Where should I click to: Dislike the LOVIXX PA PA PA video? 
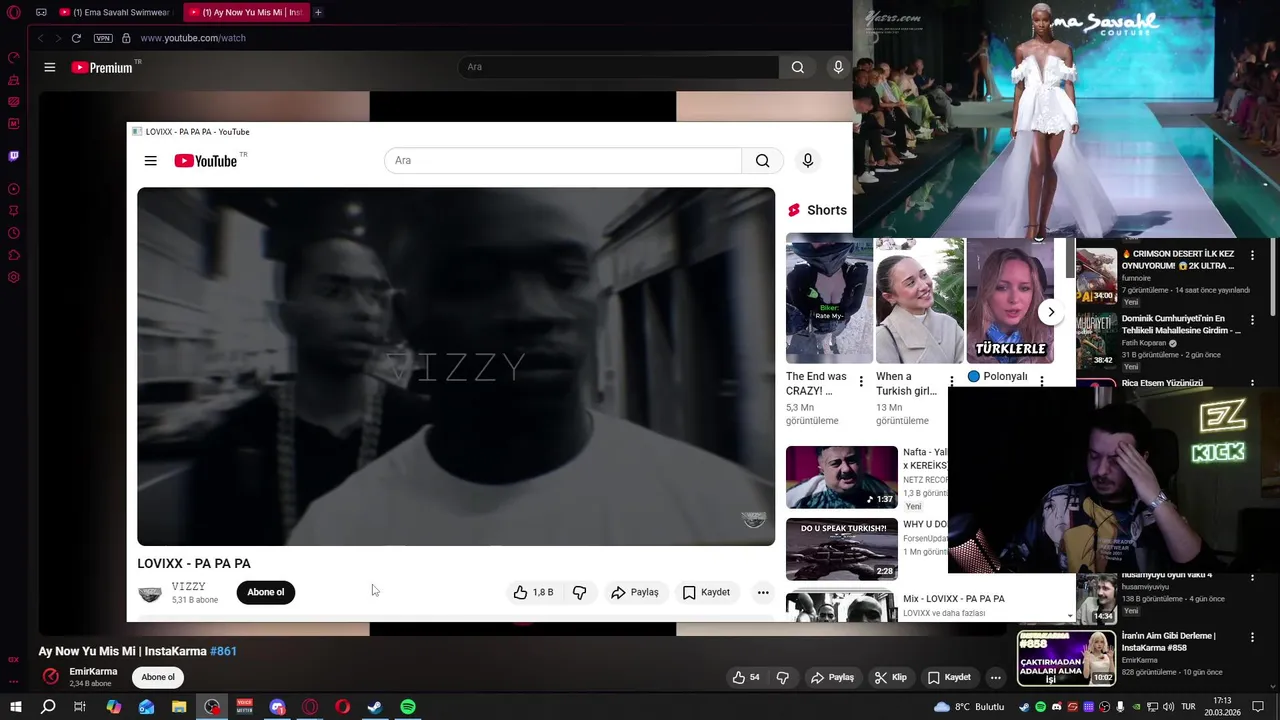pyautogui.click(x=580, y=593)
